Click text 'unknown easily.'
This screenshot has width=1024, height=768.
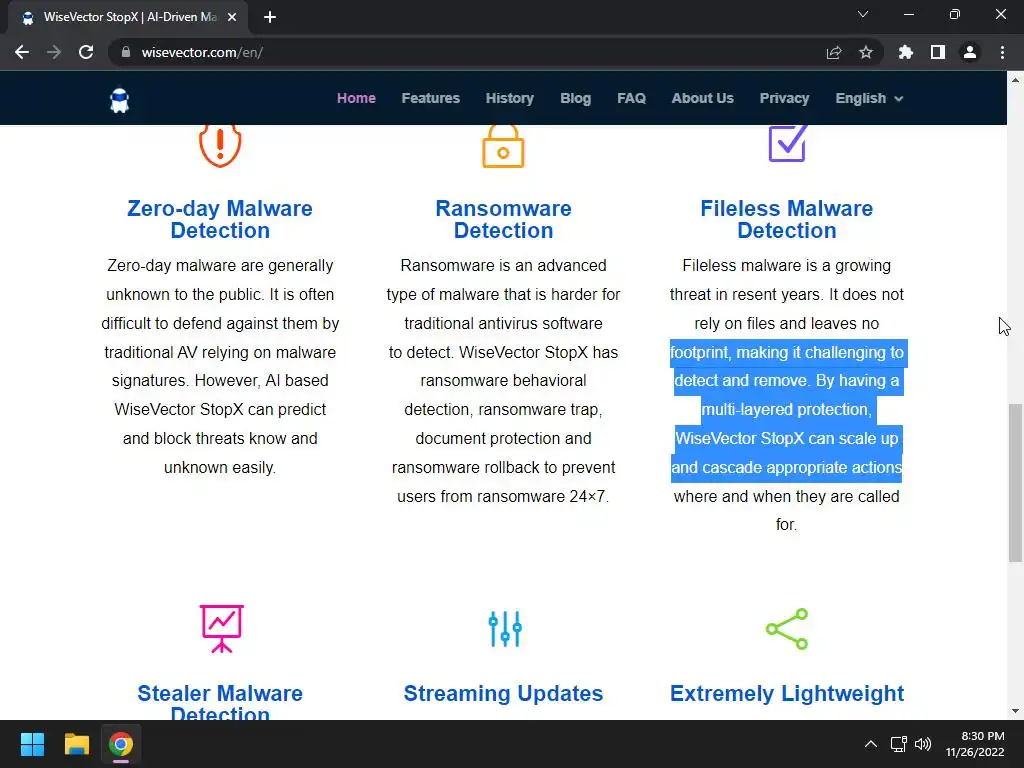(220, 468)
